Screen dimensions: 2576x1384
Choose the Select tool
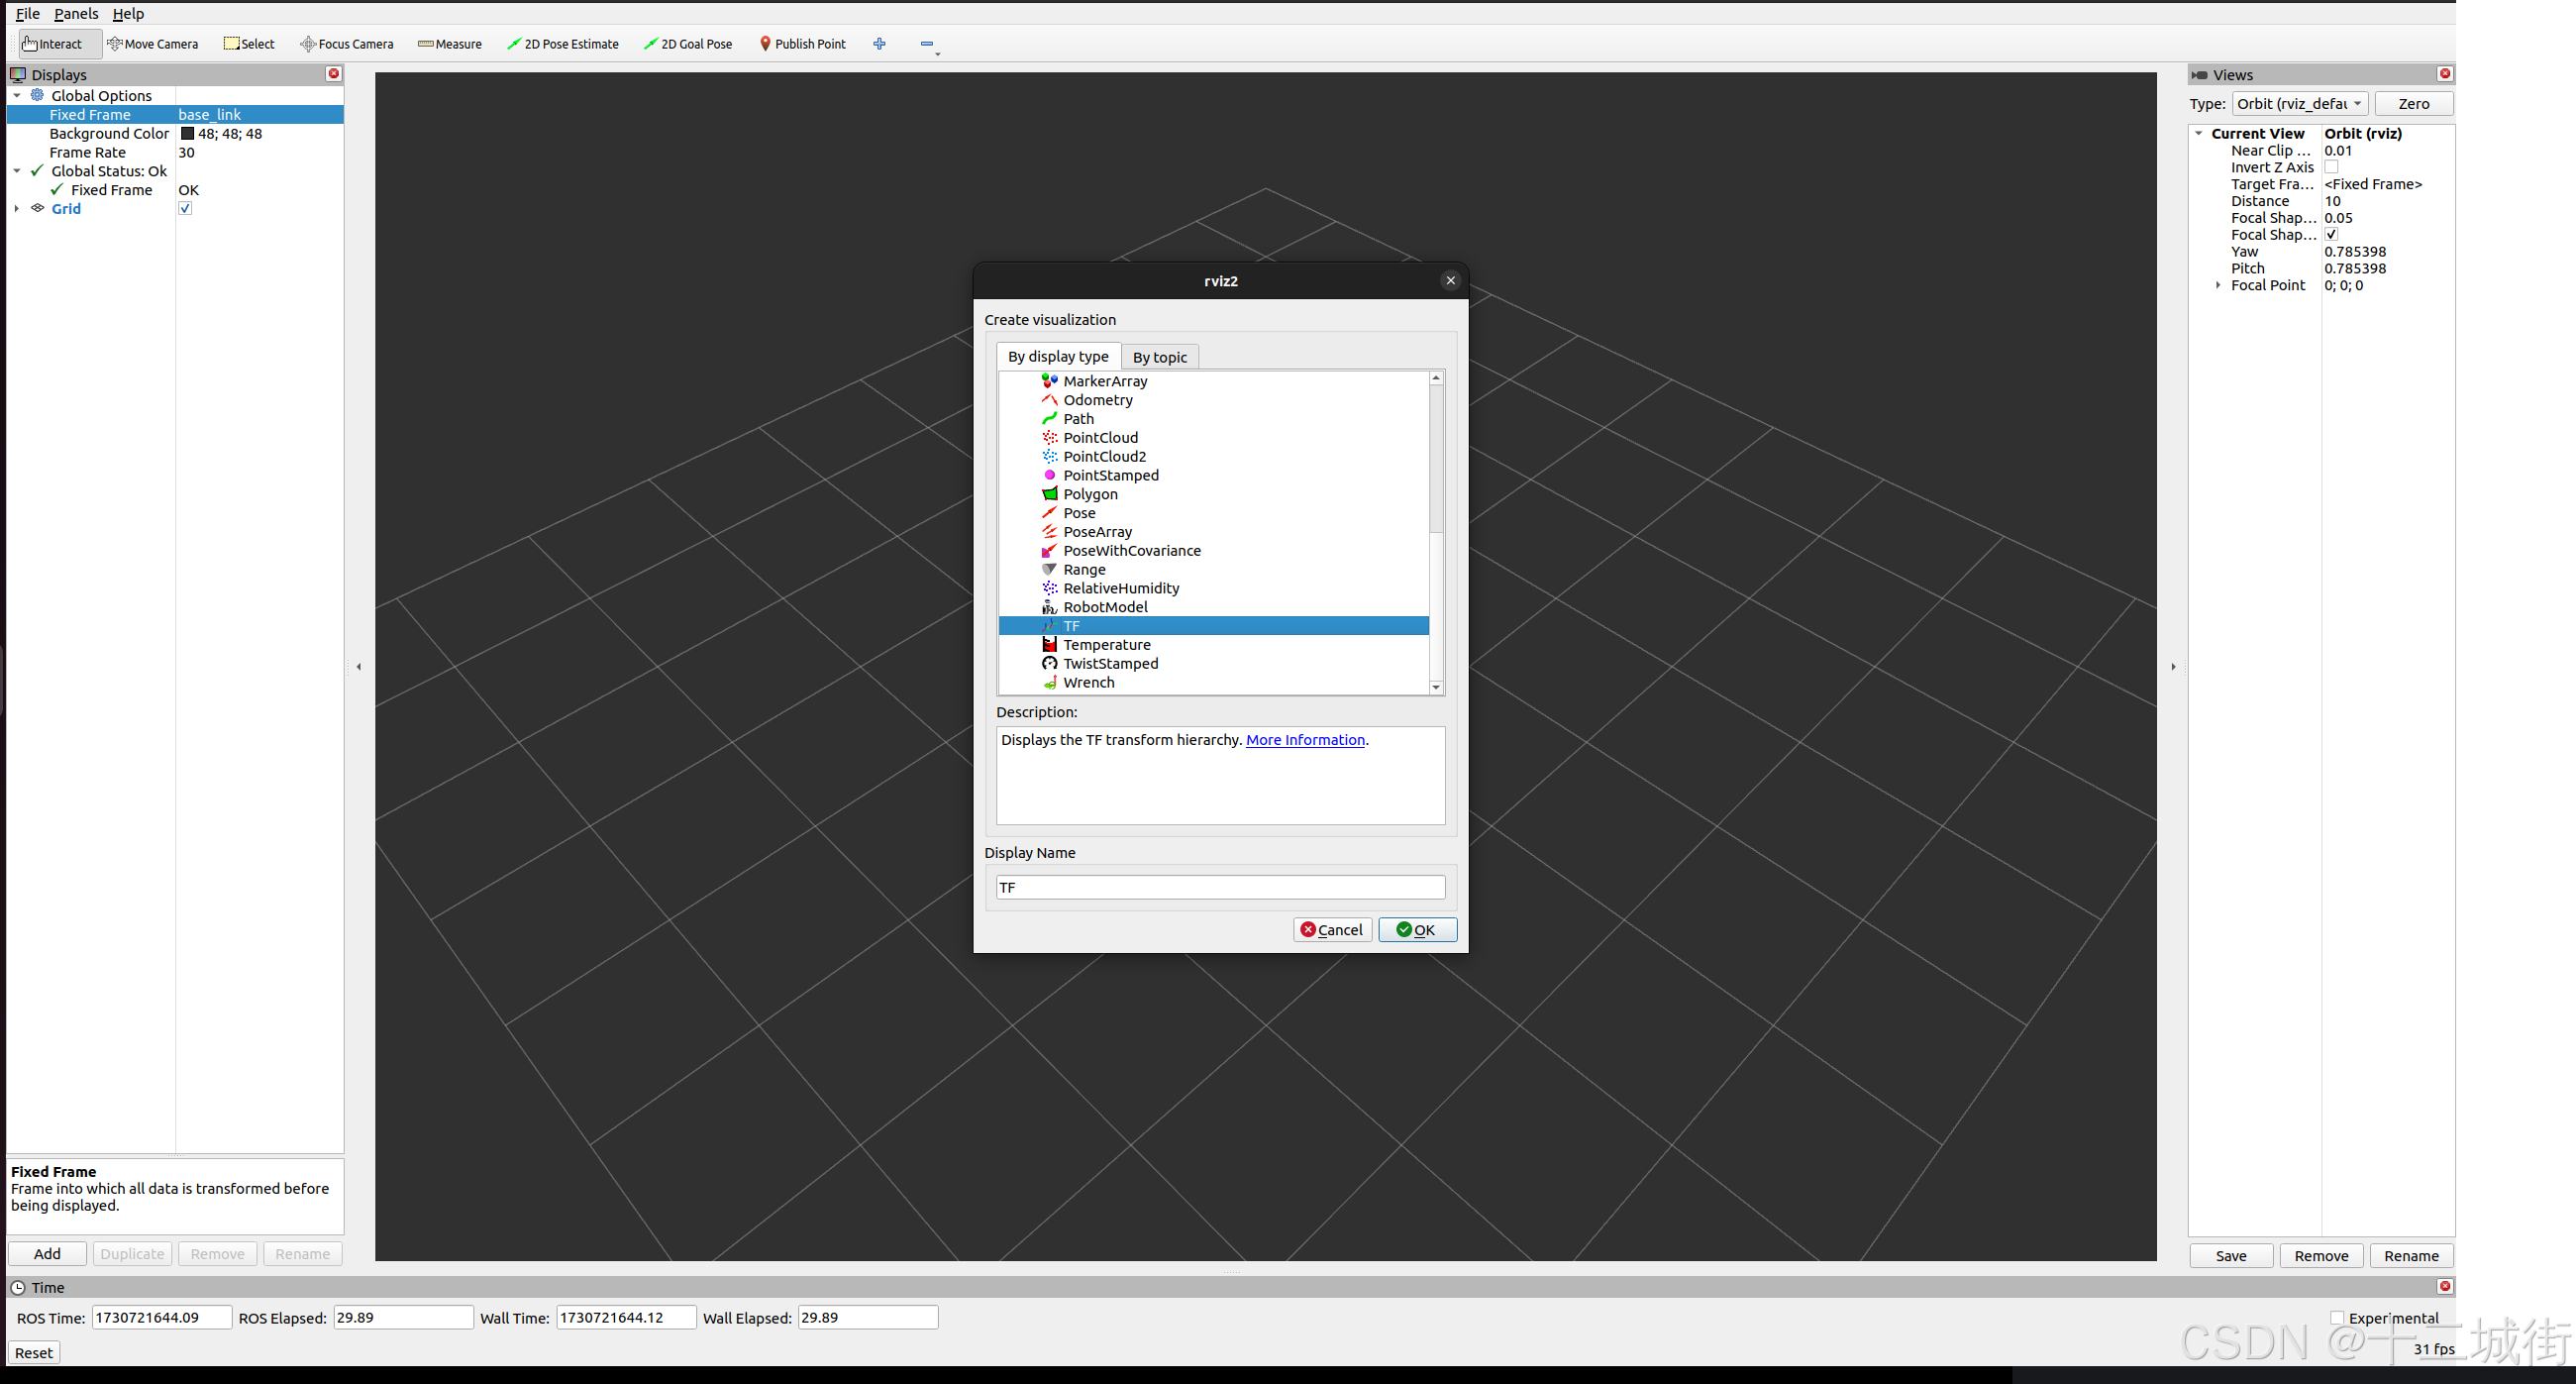coord(248,43)
